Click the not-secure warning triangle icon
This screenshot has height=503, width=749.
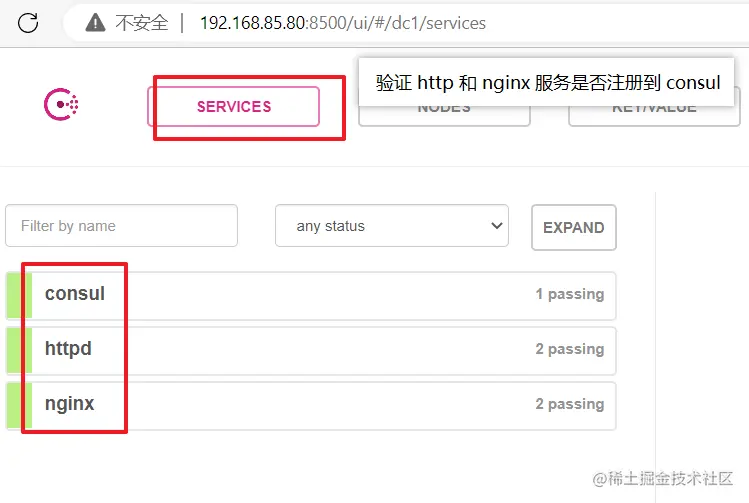click(x=96, y=22)
